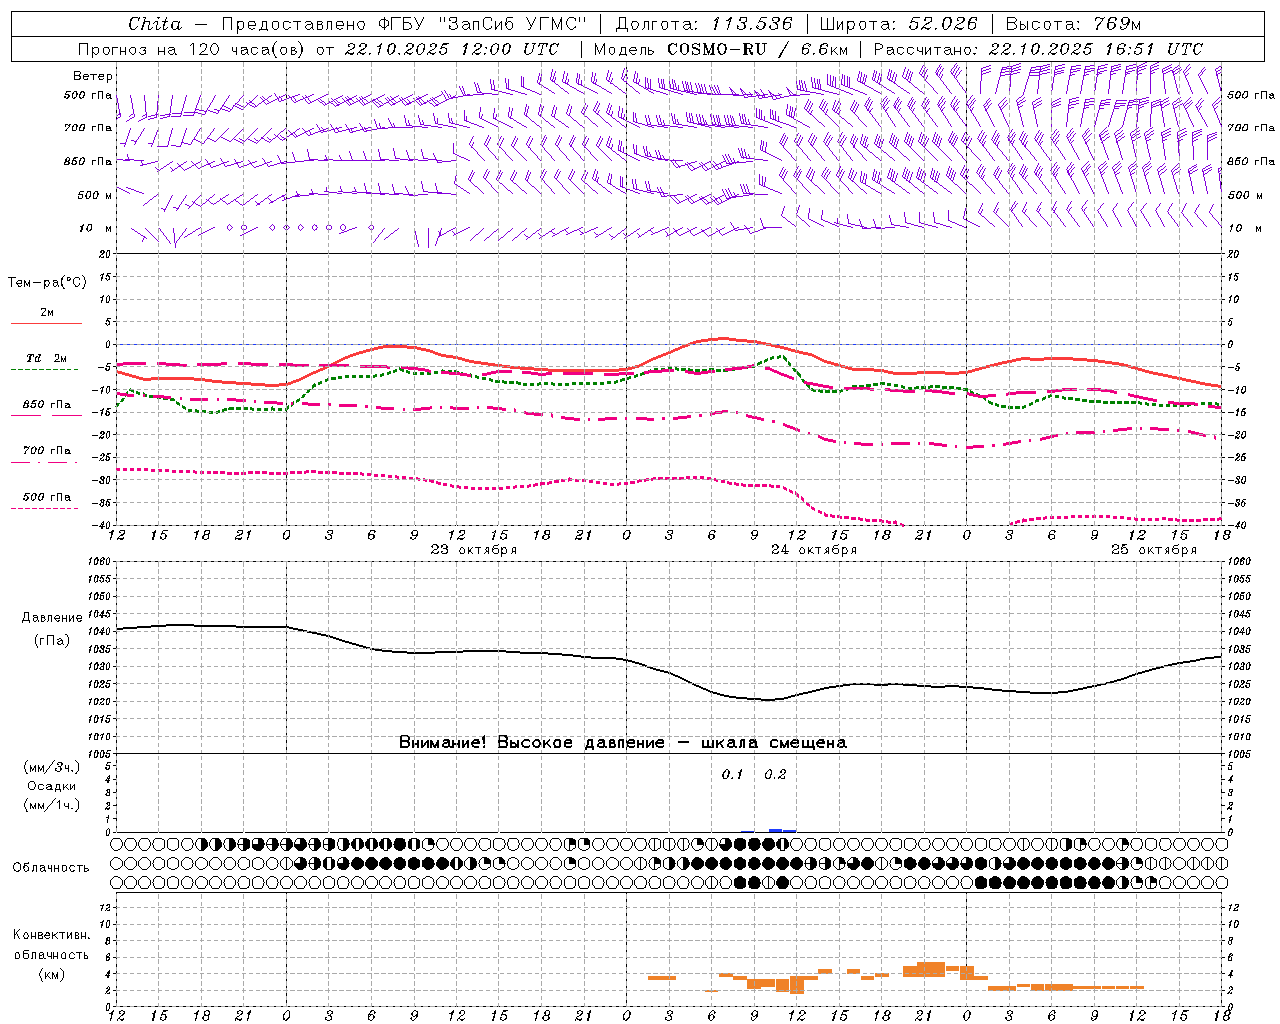
Task: Click the "Долгота: 113.536" longitude value
Action: 704,24
